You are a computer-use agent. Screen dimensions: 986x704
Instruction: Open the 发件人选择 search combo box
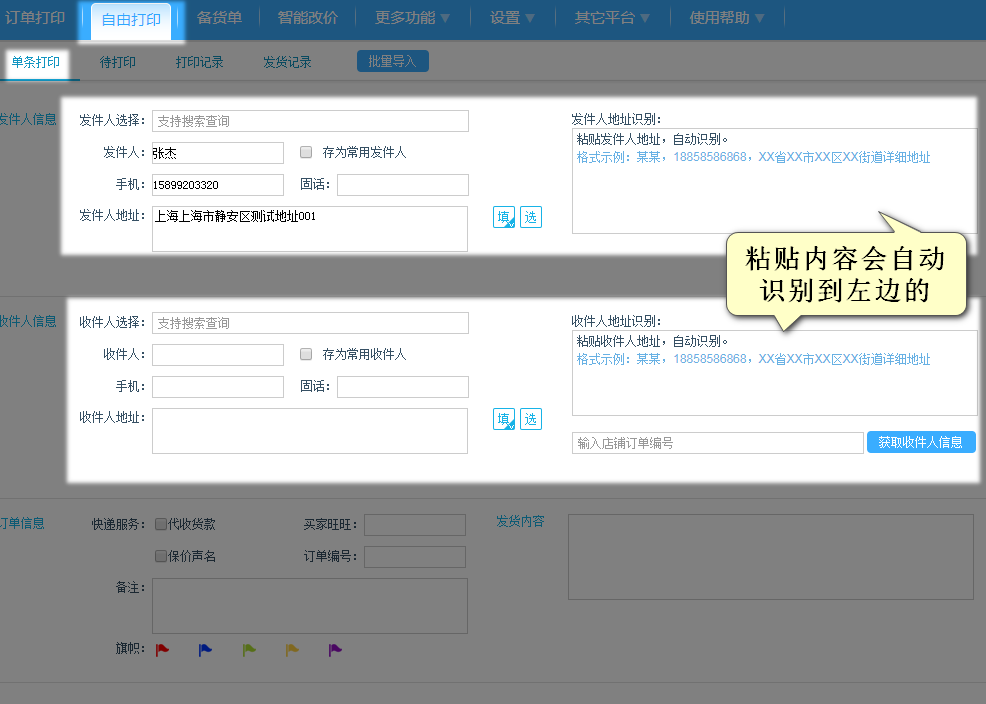(310, 121)
